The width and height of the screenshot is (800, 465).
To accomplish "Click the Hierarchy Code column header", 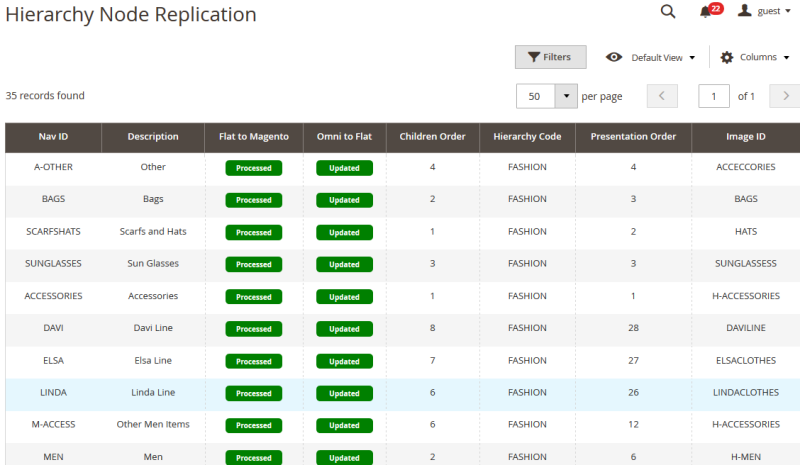I will click(527, 137).
